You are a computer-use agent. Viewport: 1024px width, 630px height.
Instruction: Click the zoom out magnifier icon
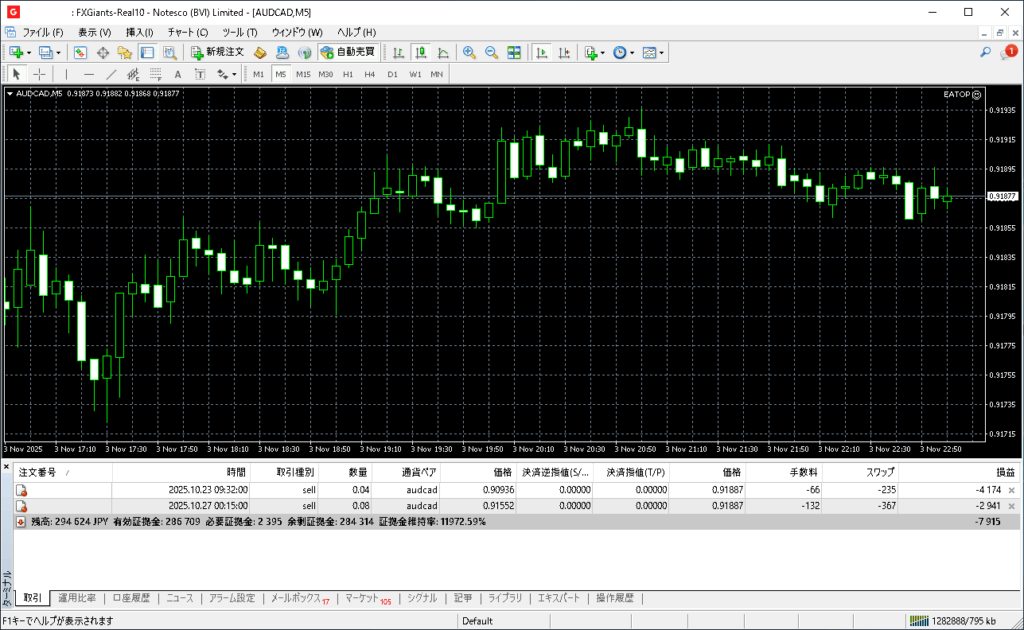click(491, 52)
